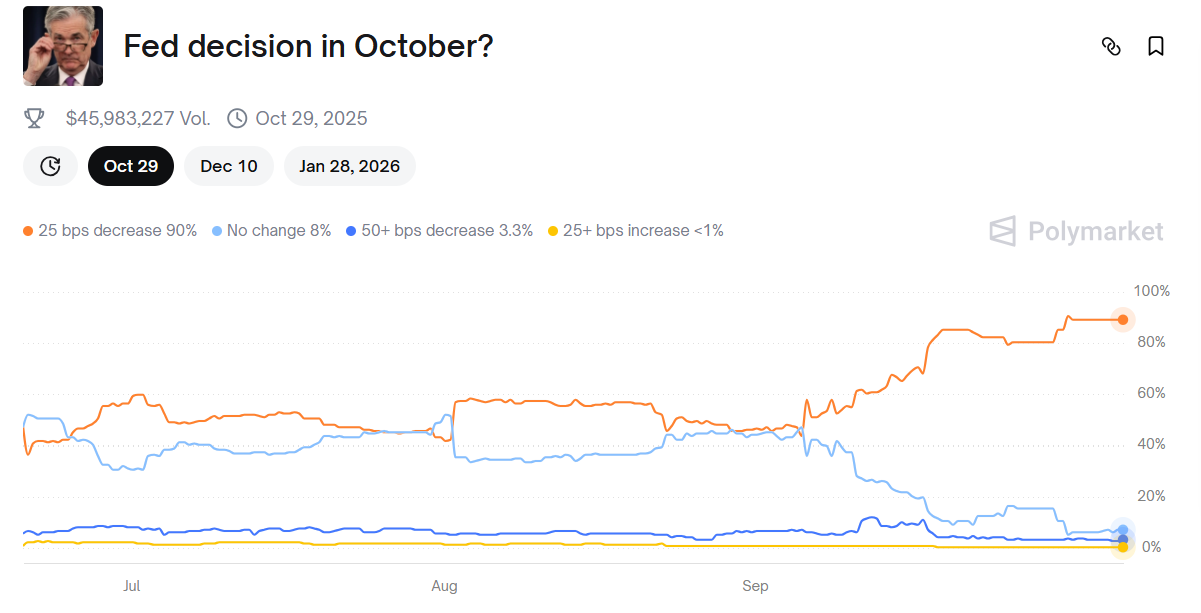The width and height of the screenshot is (1201, 613).
Task: Select the Oct 29 meeting tab
Action: [131, 166]
